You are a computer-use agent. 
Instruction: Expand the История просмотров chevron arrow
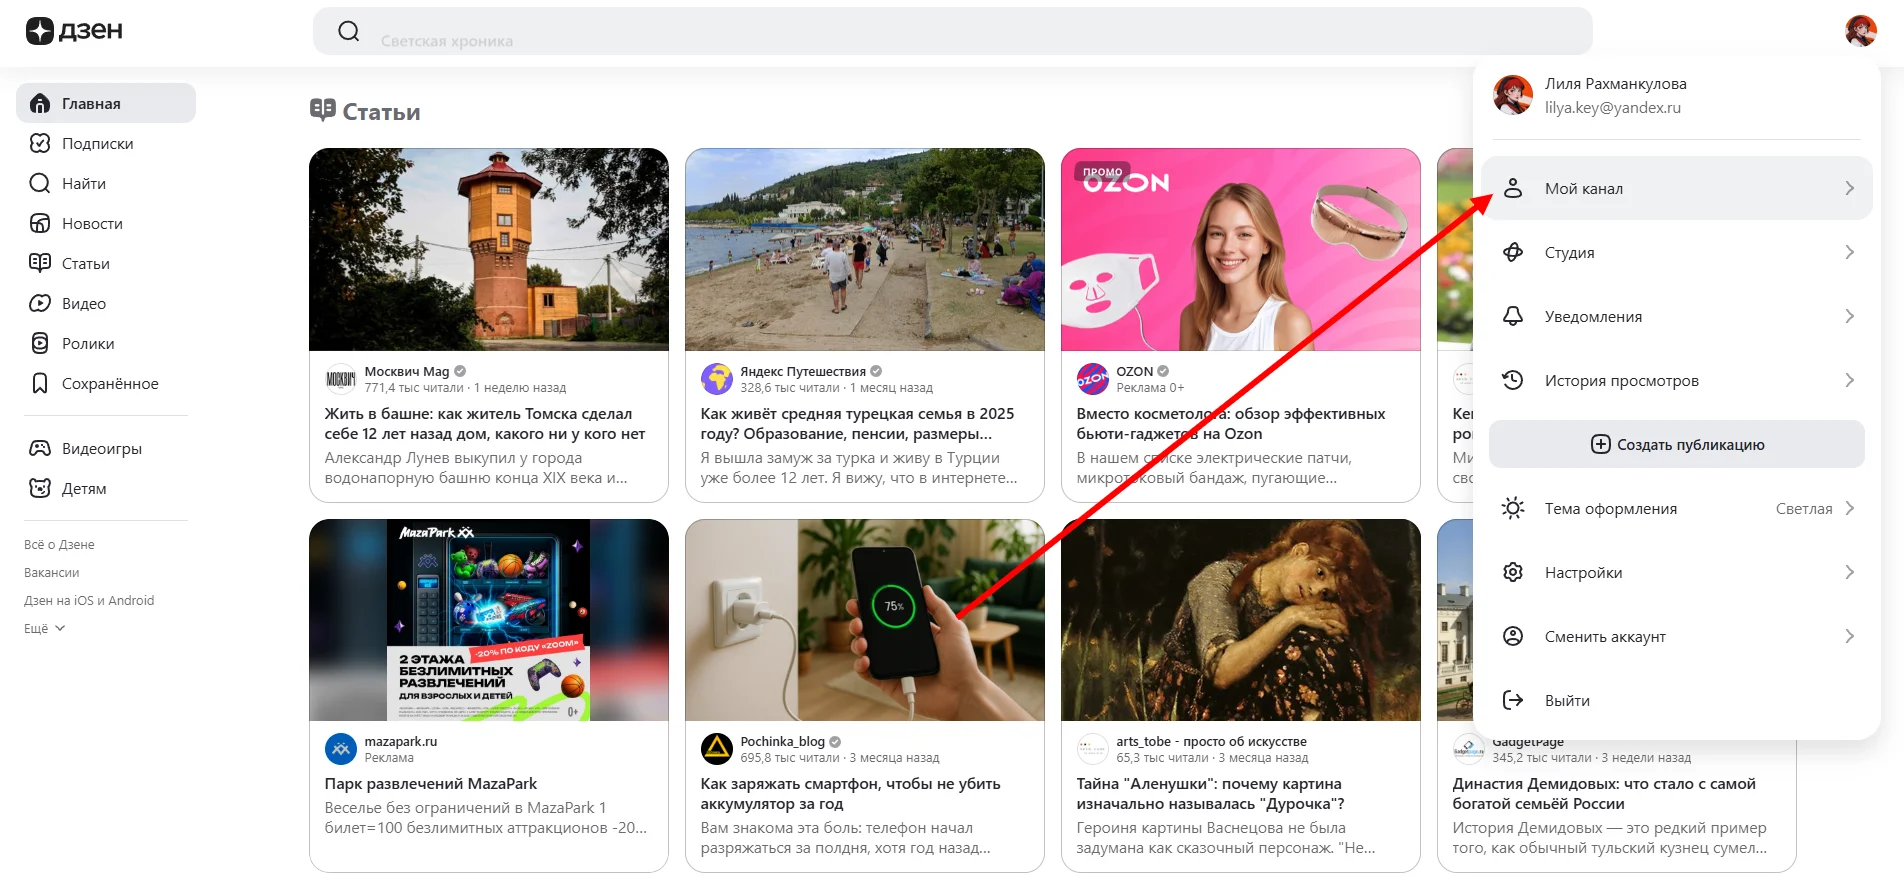point(1849,380)
